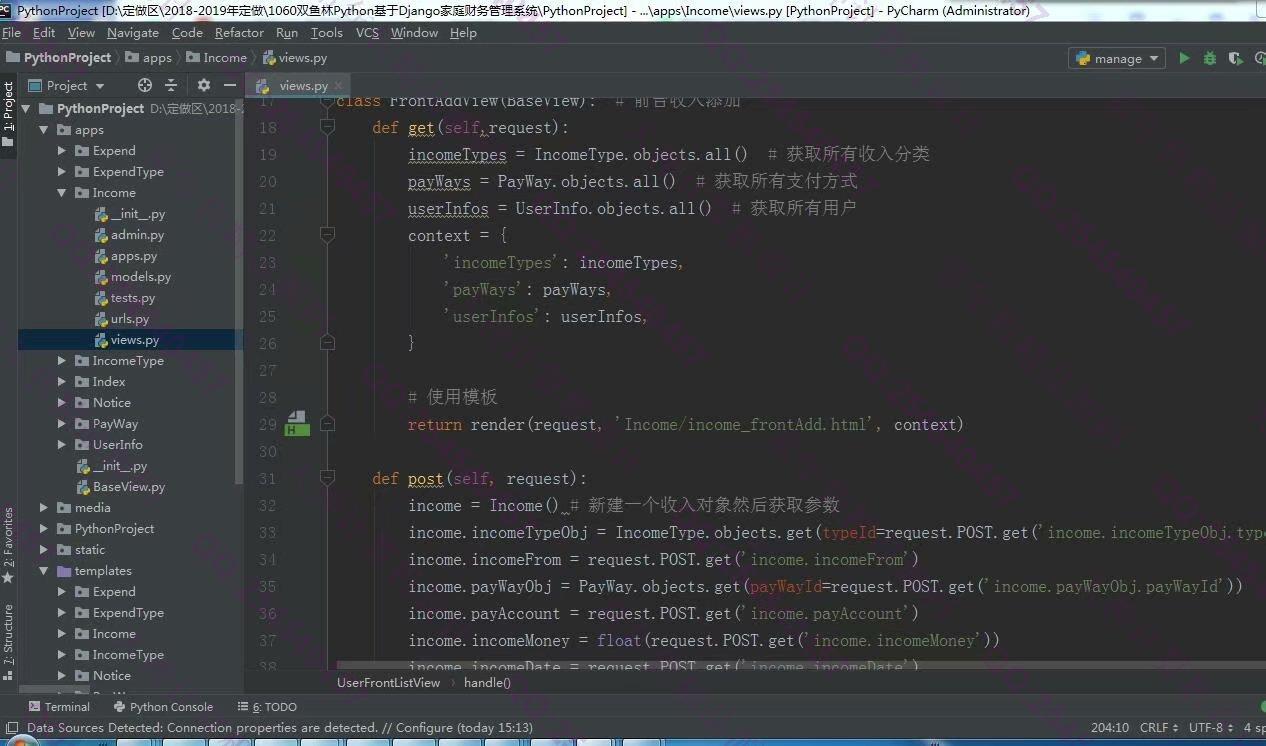Screen dimensions: 1266x746
Task: Click the HTML template gutter icon on line 29
Action: [296, 424]
